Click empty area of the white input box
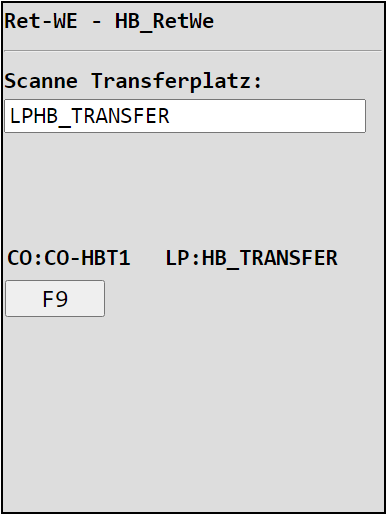Screen dimensions: 387x515 coord(267,116)
